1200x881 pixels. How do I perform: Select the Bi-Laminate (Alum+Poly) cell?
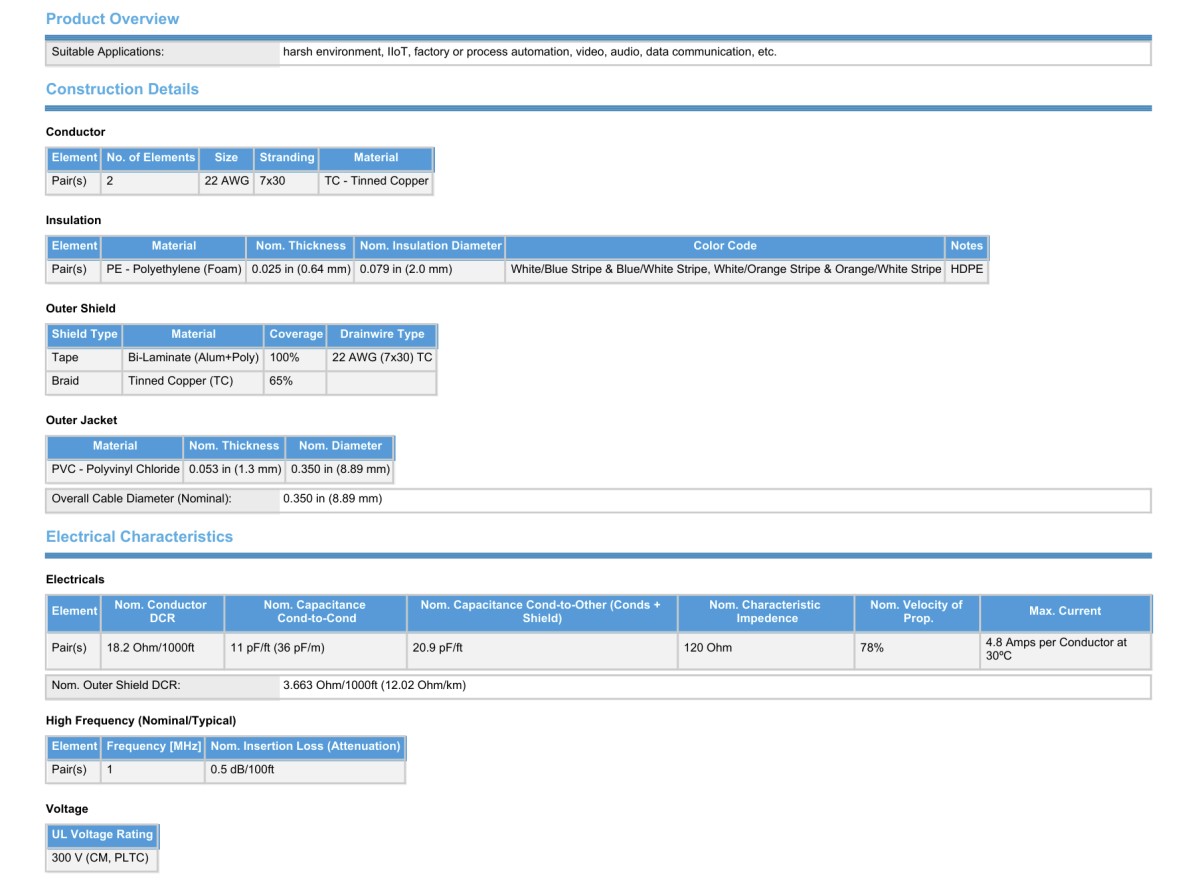coord(193,358)
